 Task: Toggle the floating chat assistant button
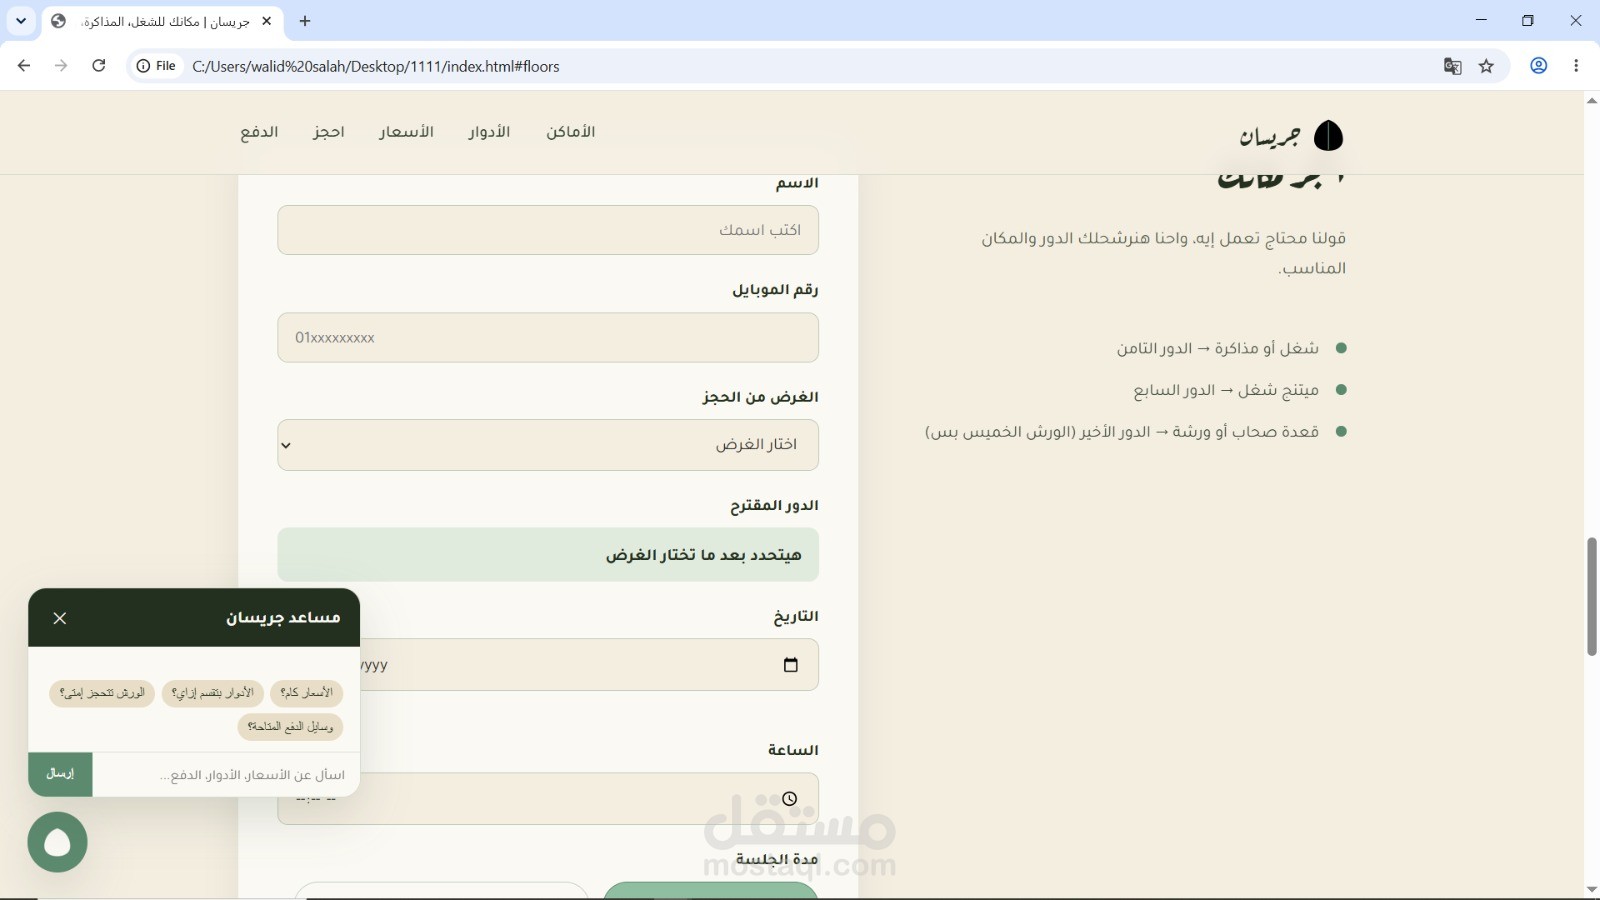tap(57, 842)
